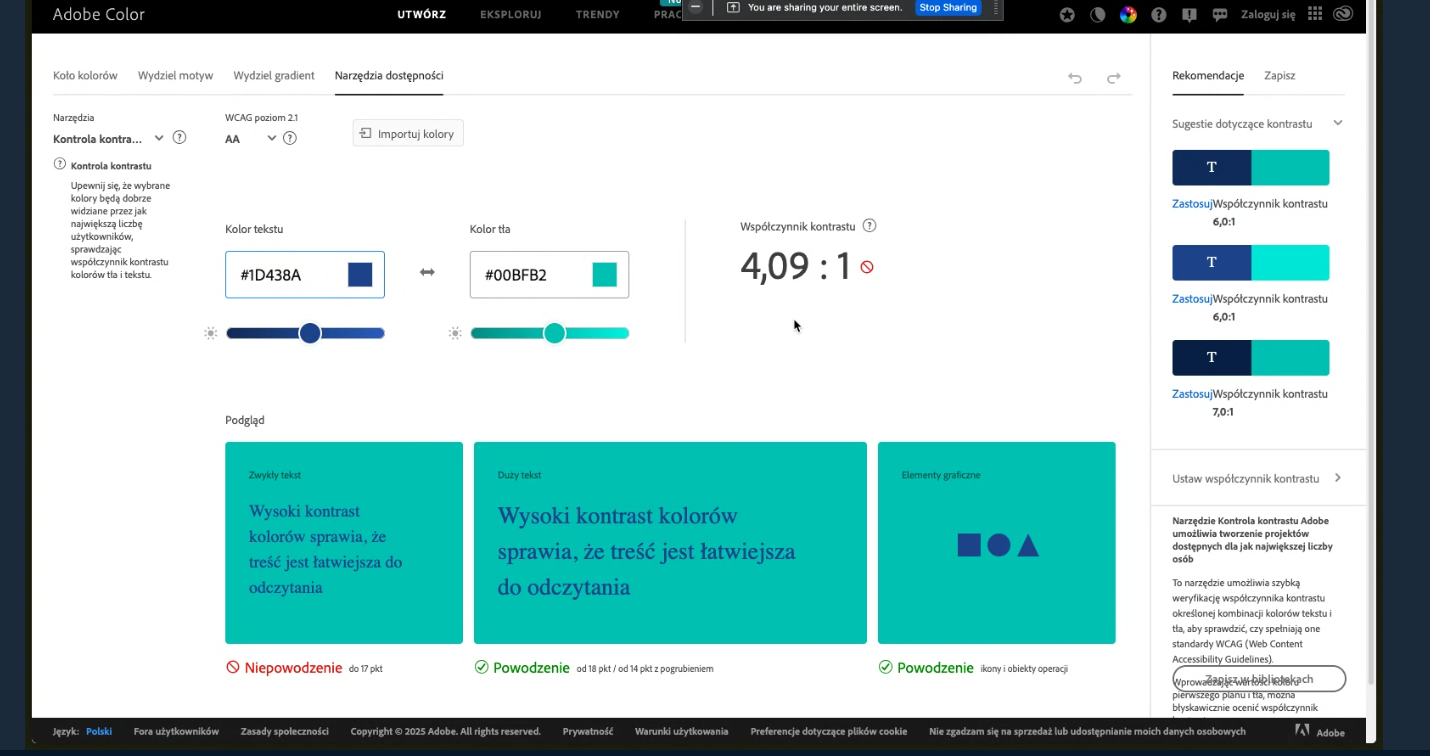Switch to Wydziel motyw tab
Viewport: 1430px width, 756px height.
point(175,75)
